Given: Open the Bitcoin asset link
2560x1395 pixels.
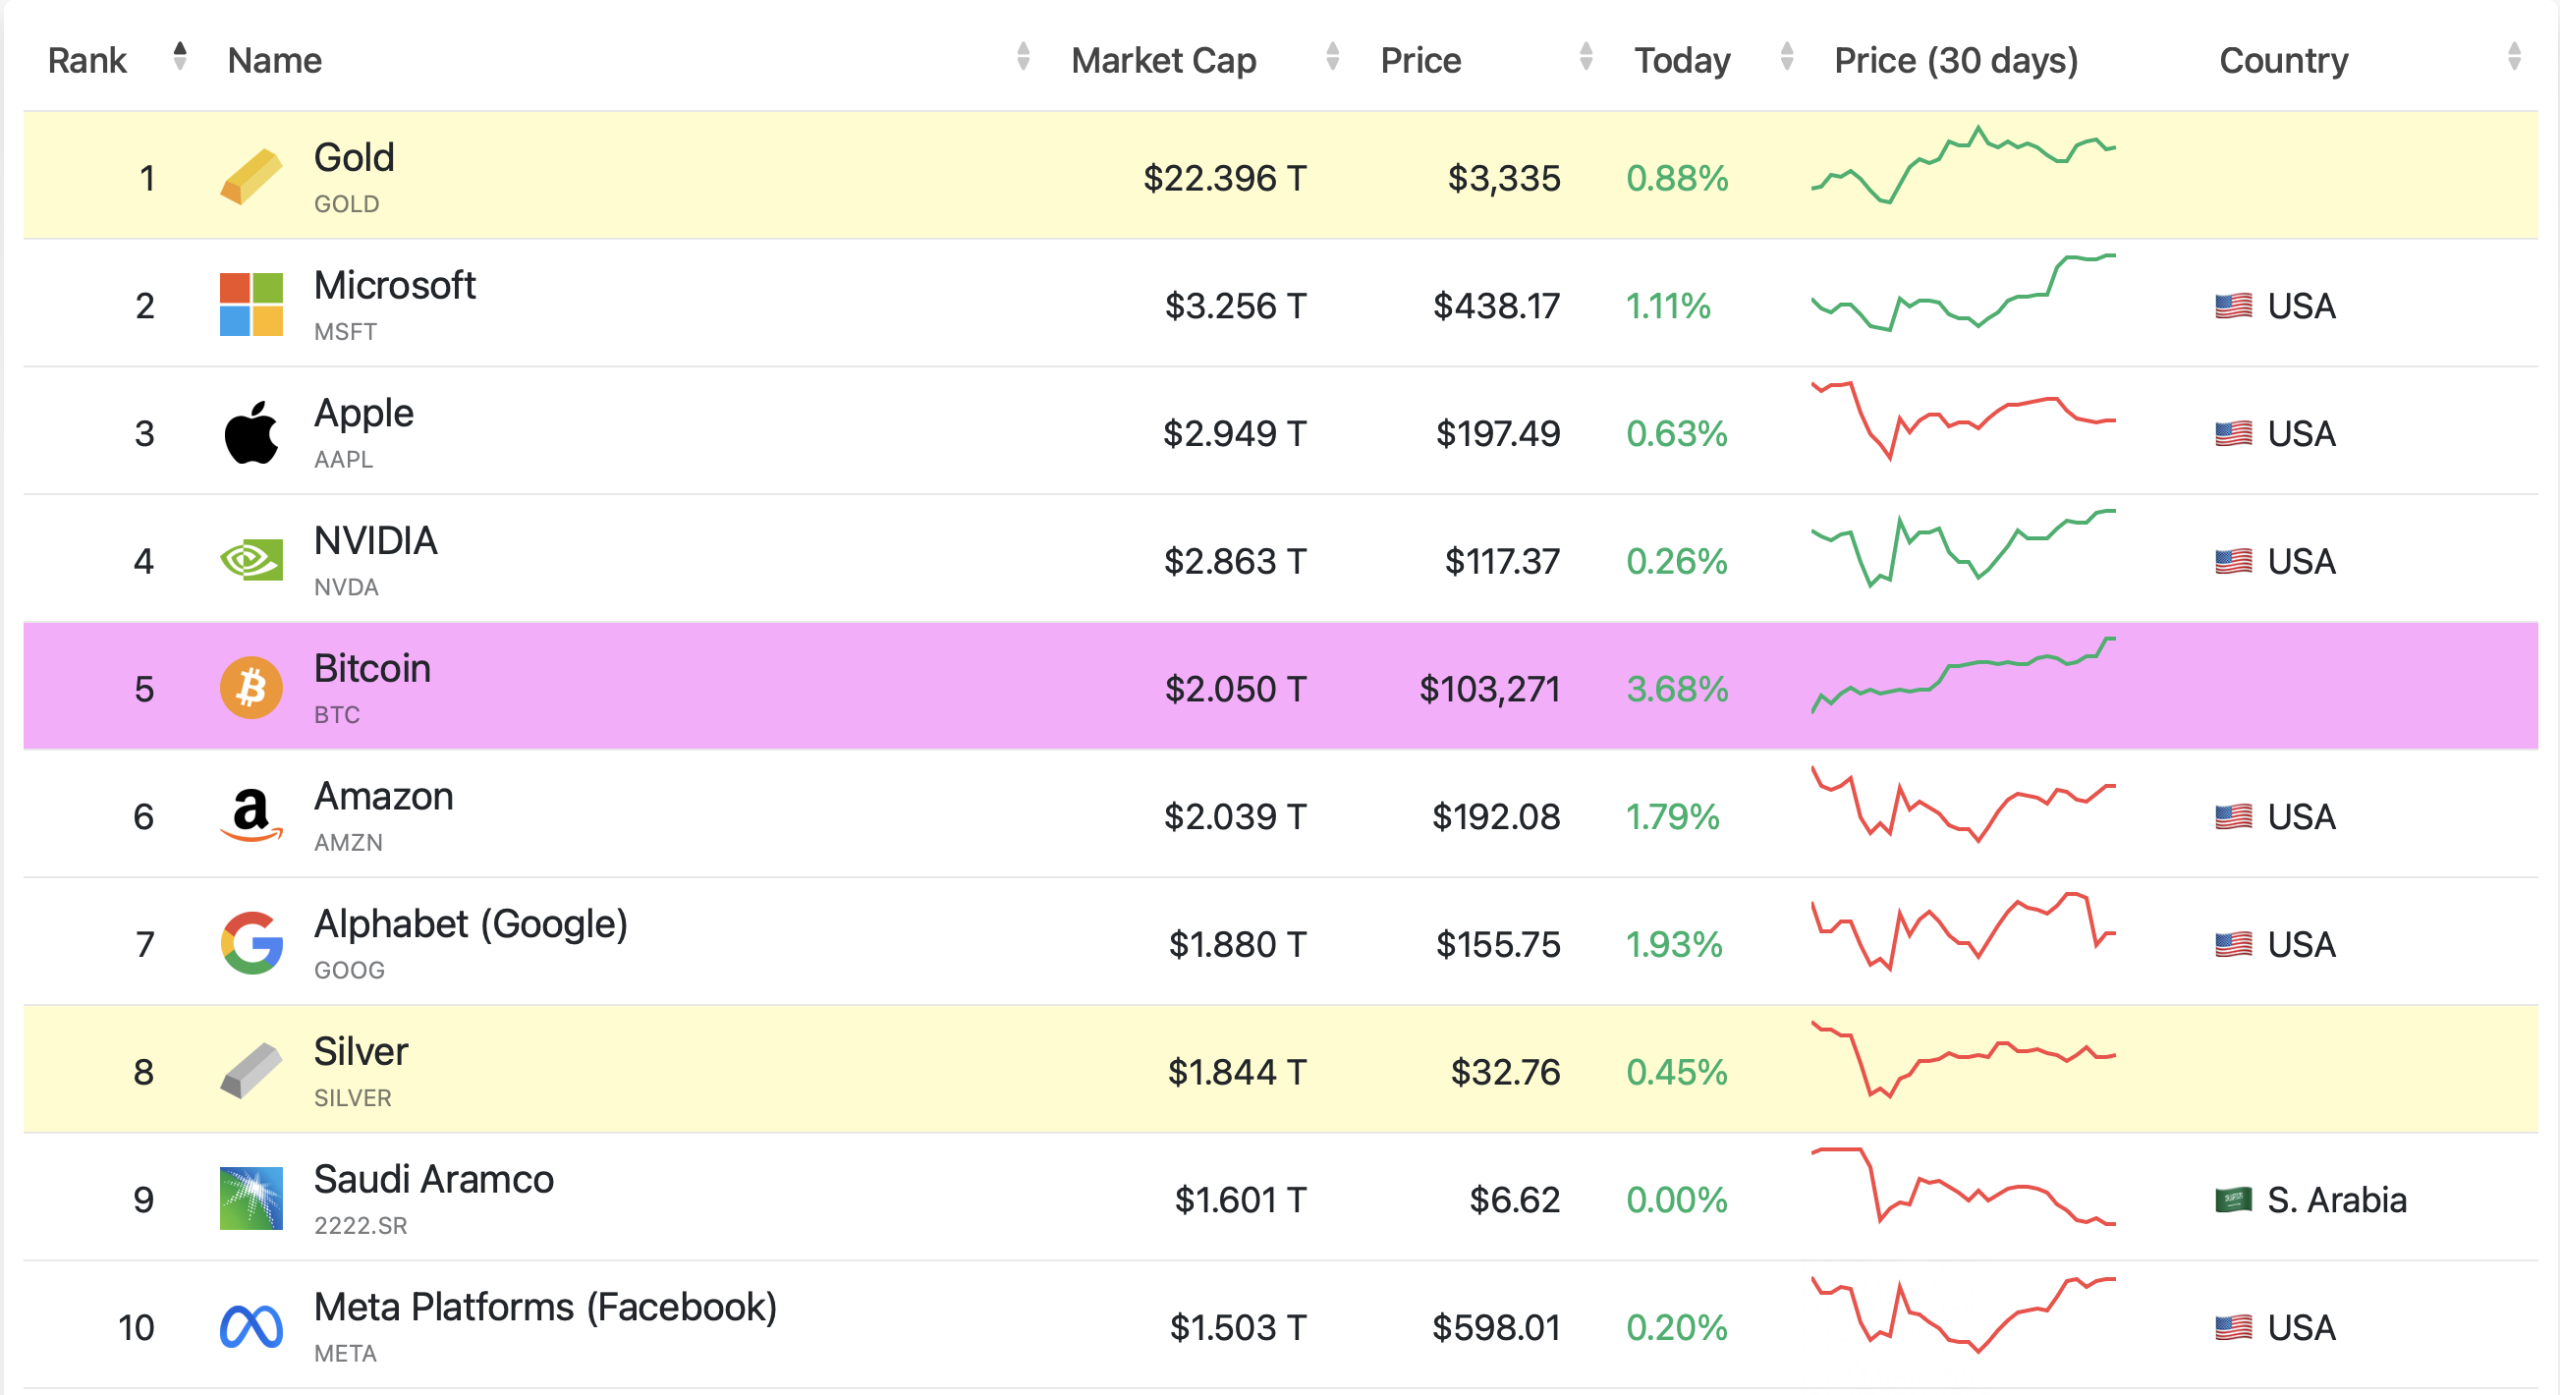Looking at the screenshot, I should pos(372,668).
